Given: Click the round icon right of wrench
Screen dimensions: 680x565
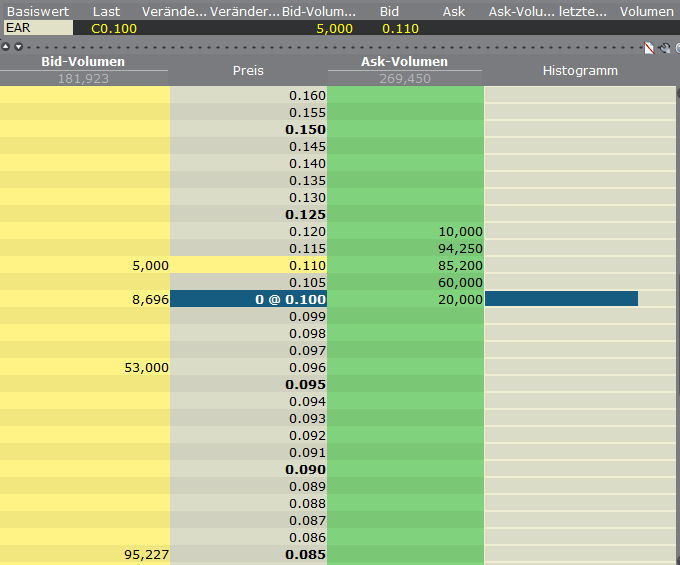Looking at the screenshot, I should click(x=676, y=47).
